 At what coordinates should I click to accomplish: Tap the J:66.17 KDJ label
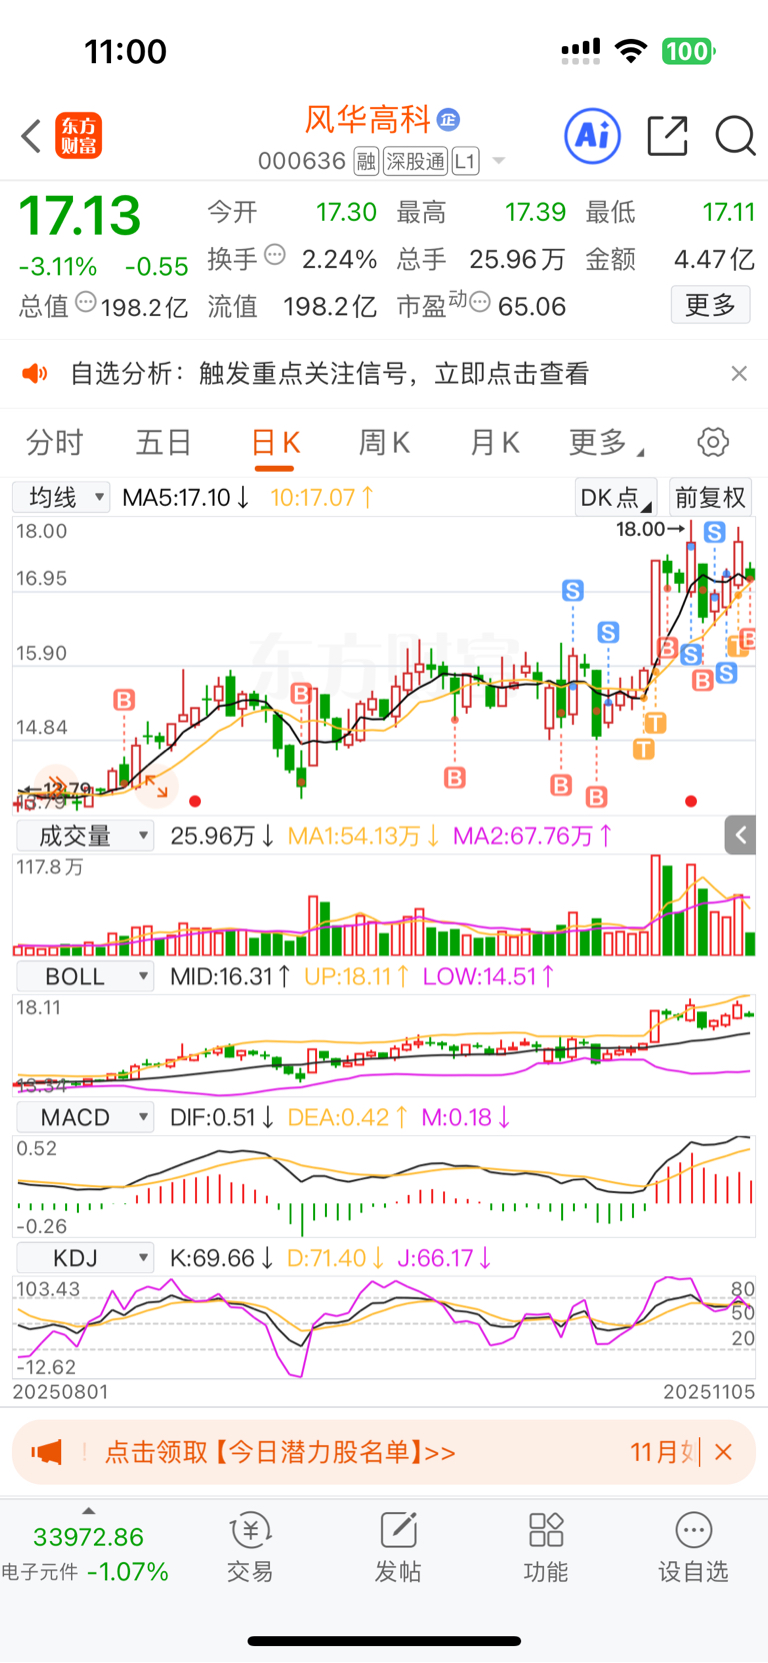click(444, 1258)
